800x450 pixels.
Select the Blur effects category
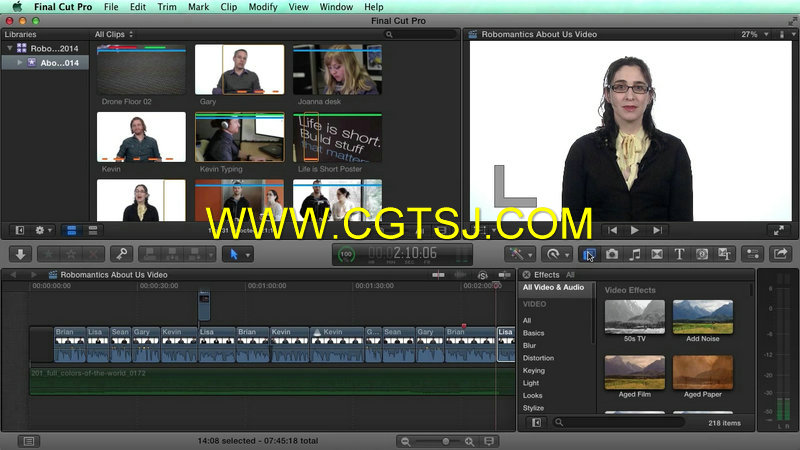click(x=529, y=345)
